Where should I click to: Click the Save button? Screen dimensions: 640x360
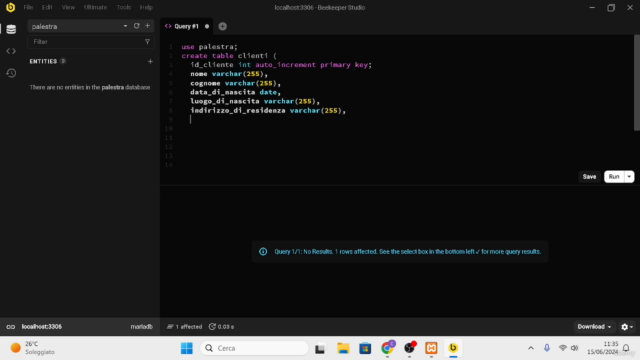point(589,177)
